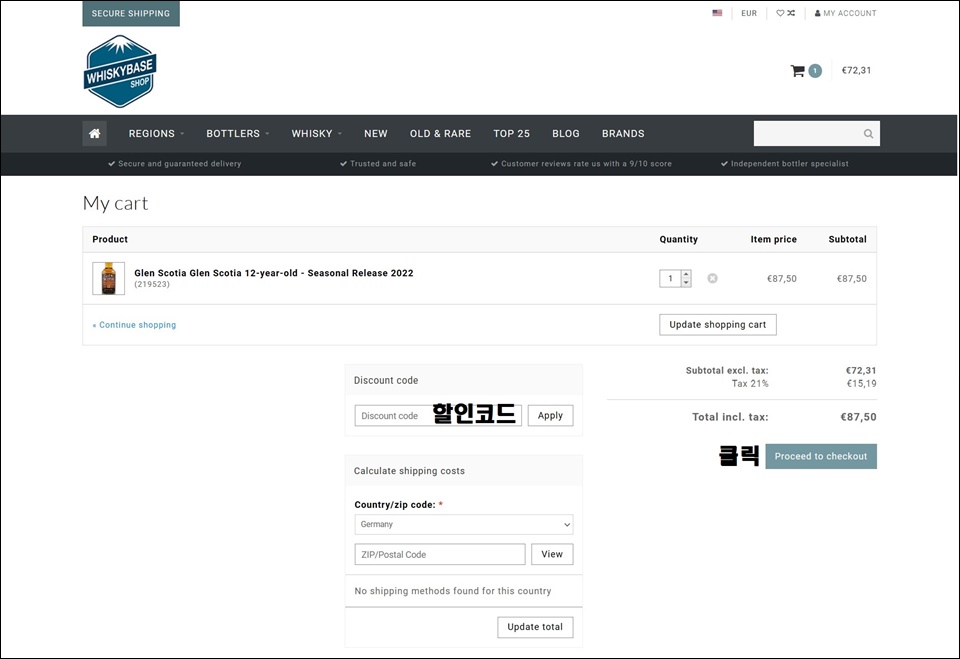Screen dimensions: 960x659
Task: Open the shopping cart icon in header
Action: click(x=797, y=71)
